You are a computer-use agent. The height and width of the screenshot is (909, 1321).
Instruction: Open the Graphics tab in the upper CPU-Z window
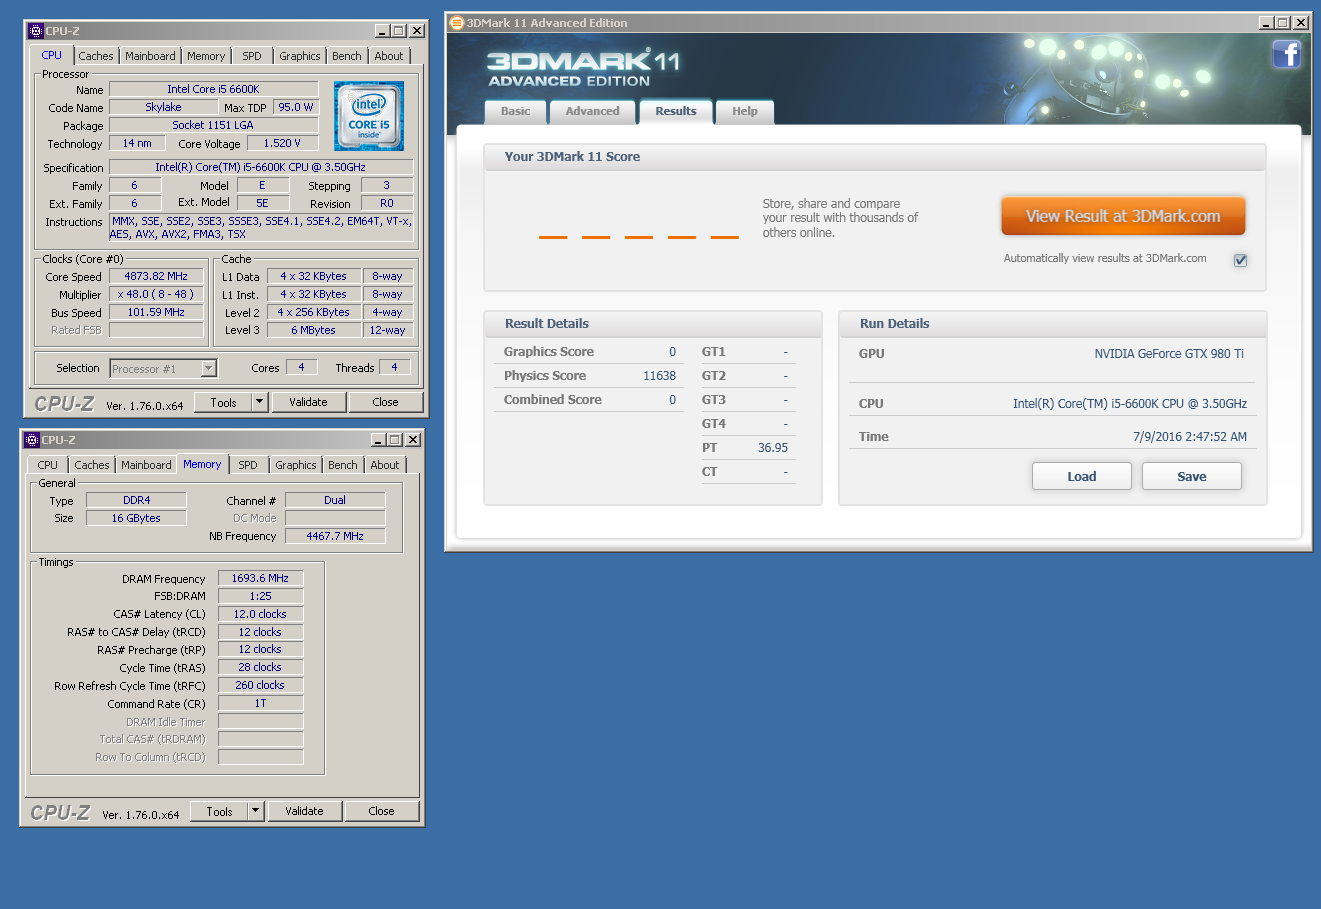click(x=299, y=56)
